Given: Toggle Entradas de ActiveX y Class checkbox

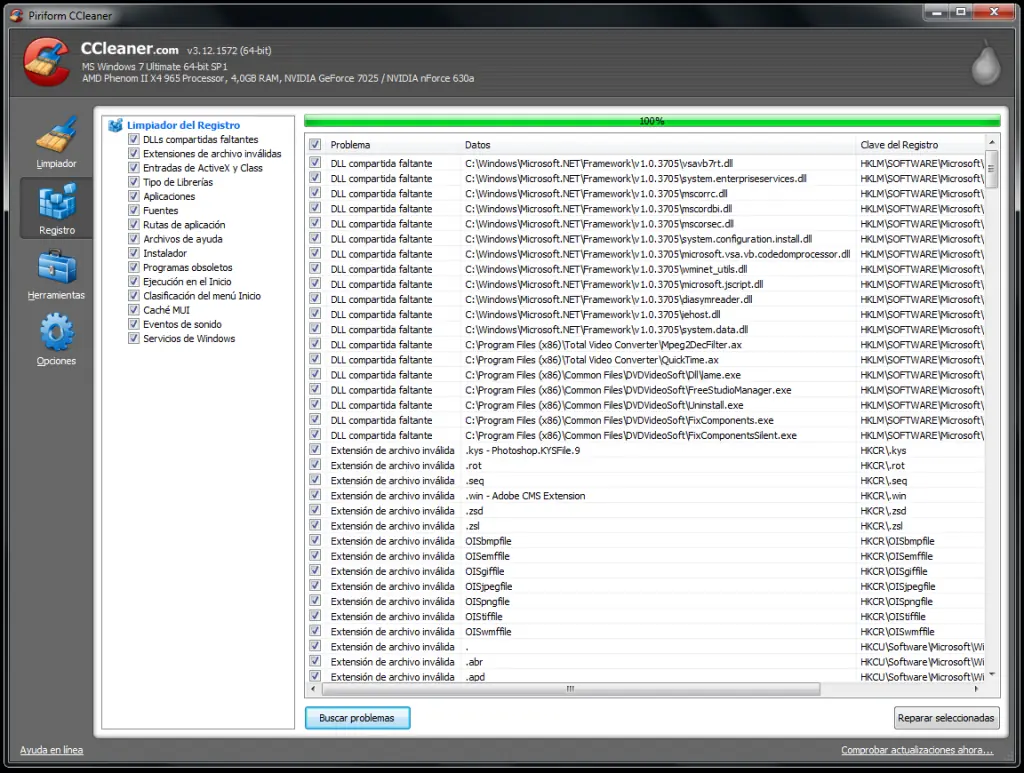Looking at the screenshot, I should (134, 168).
